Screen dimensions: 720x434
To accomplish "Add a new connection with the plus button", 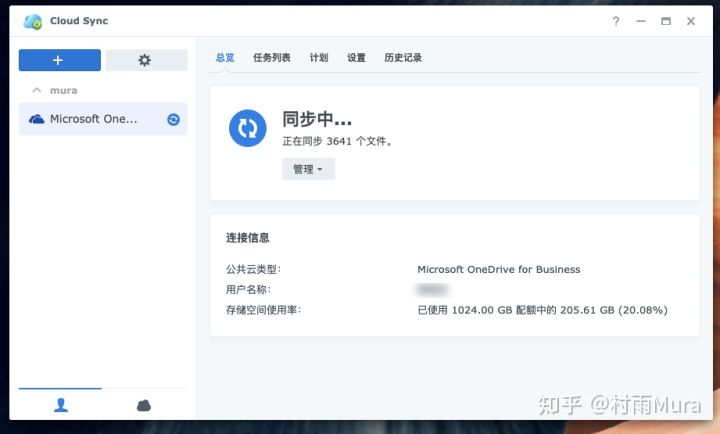I will pyautogui.click(x=59, y=60).
